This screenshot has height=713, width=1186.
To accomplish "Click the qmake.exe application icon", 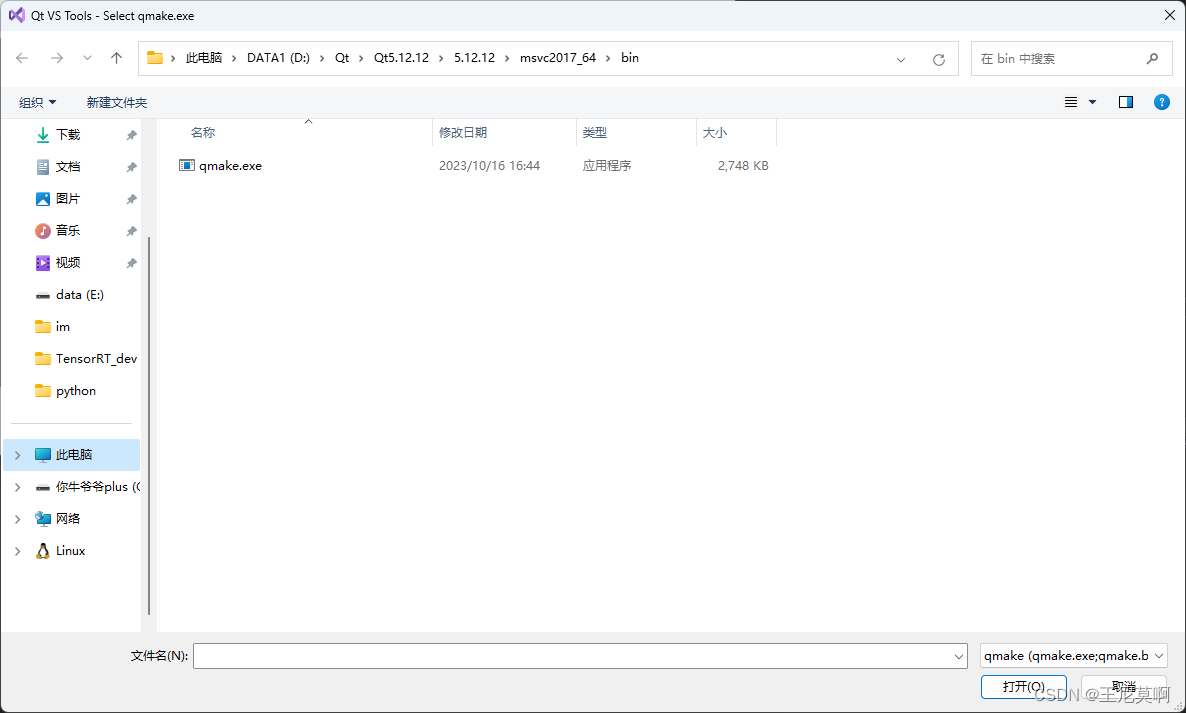I will tap(187, 165).
